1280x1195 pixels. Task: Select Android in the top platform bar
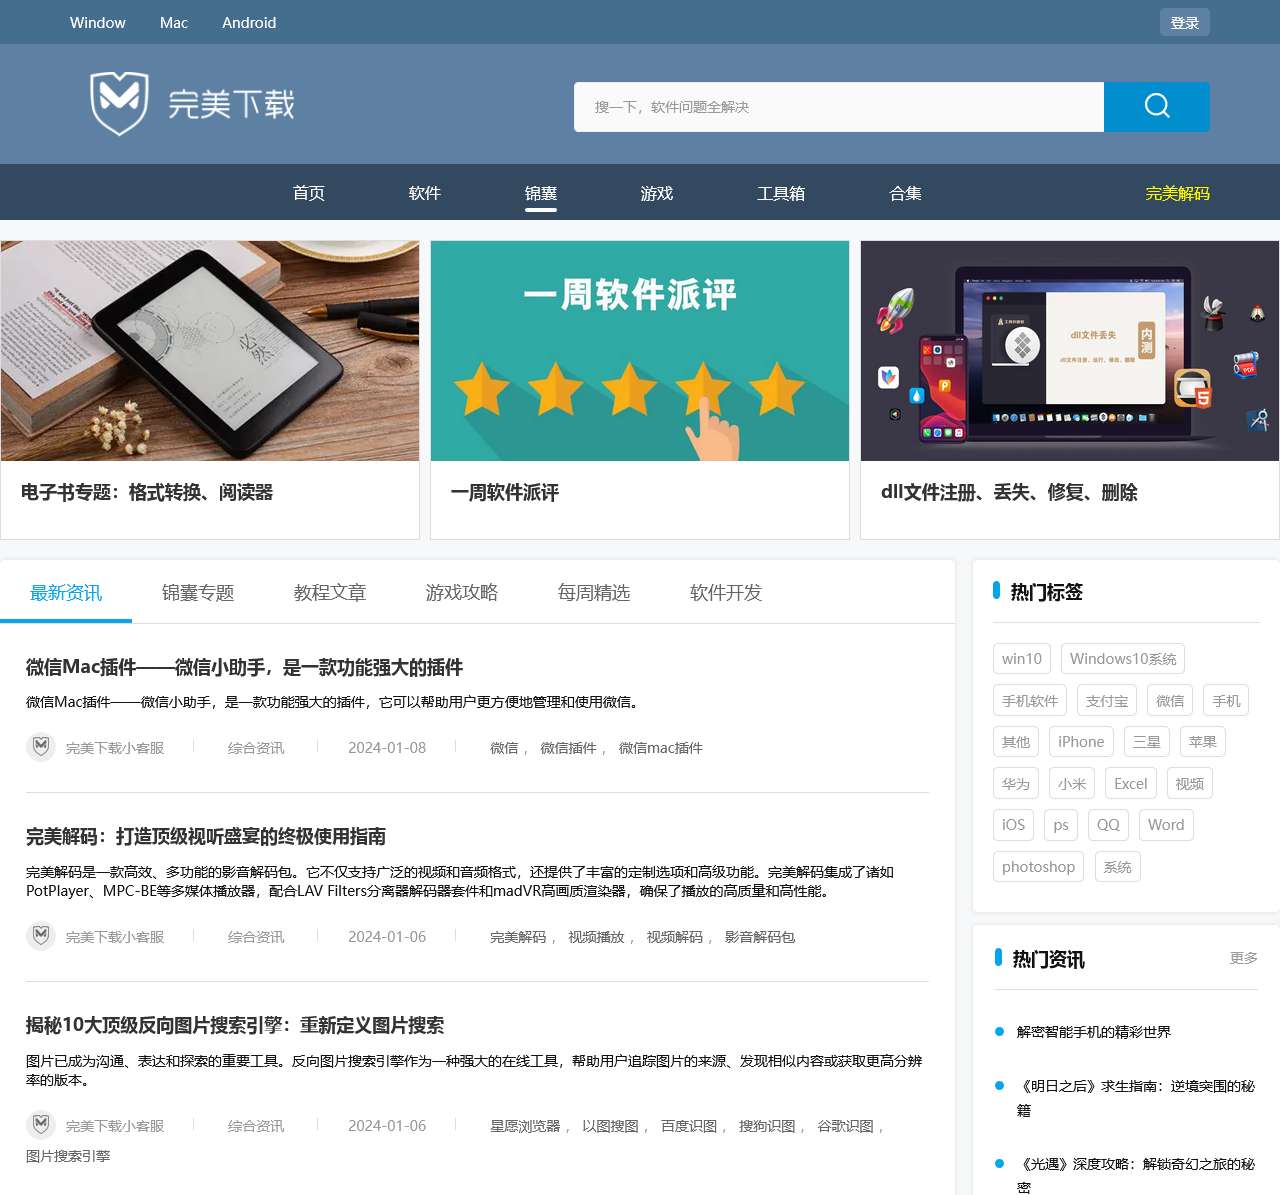249,22
